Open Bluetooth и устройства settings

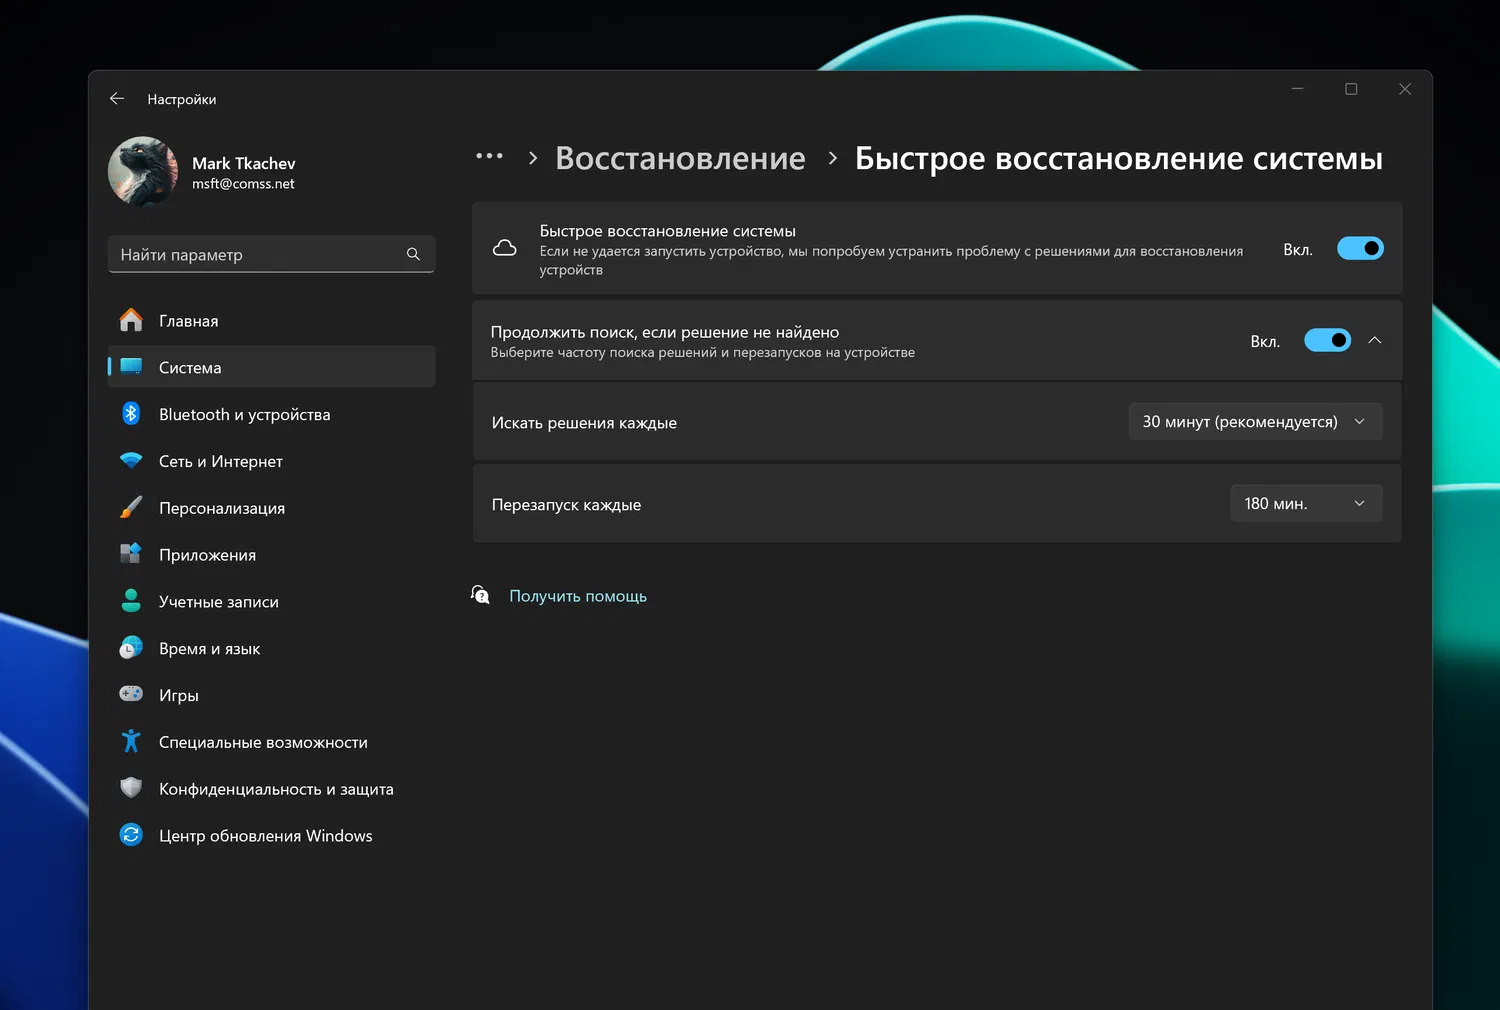coord(244,414)
